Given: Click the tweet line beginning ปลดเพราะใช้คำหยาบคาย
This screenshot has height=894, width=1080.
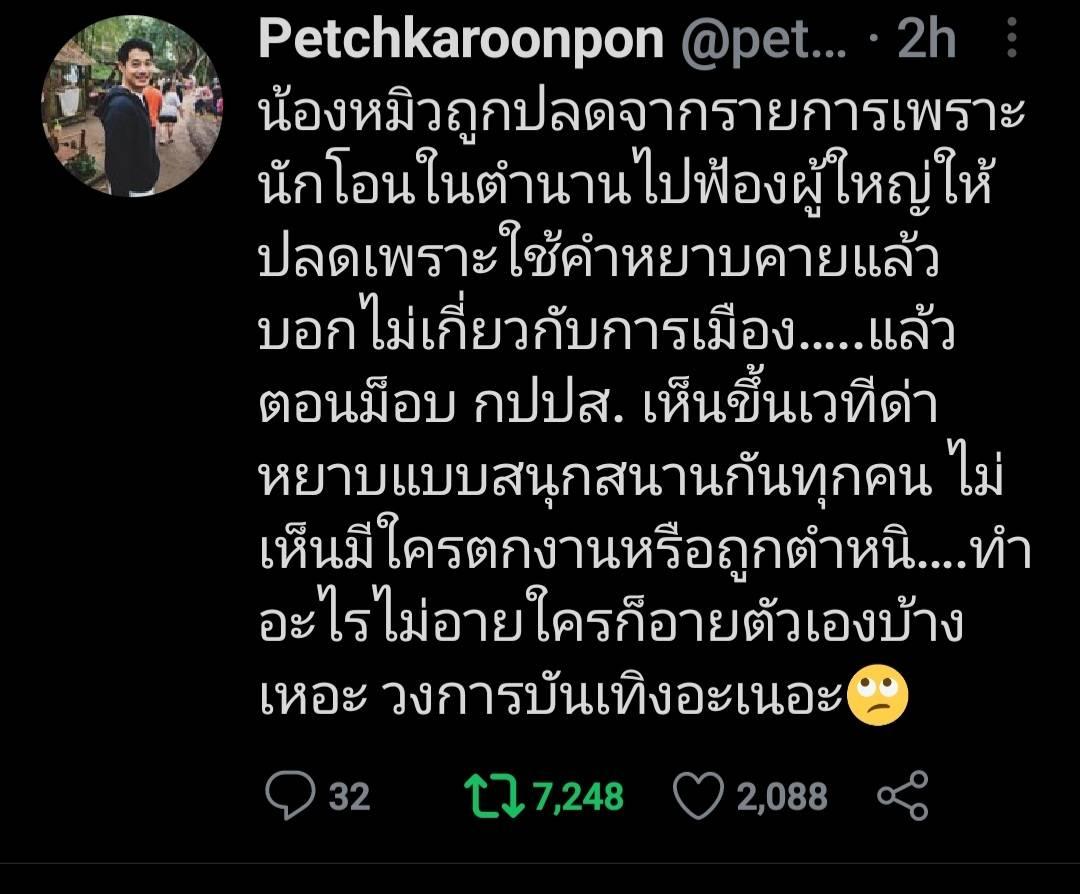Looking at the screenshot, I should pos(599,258).
